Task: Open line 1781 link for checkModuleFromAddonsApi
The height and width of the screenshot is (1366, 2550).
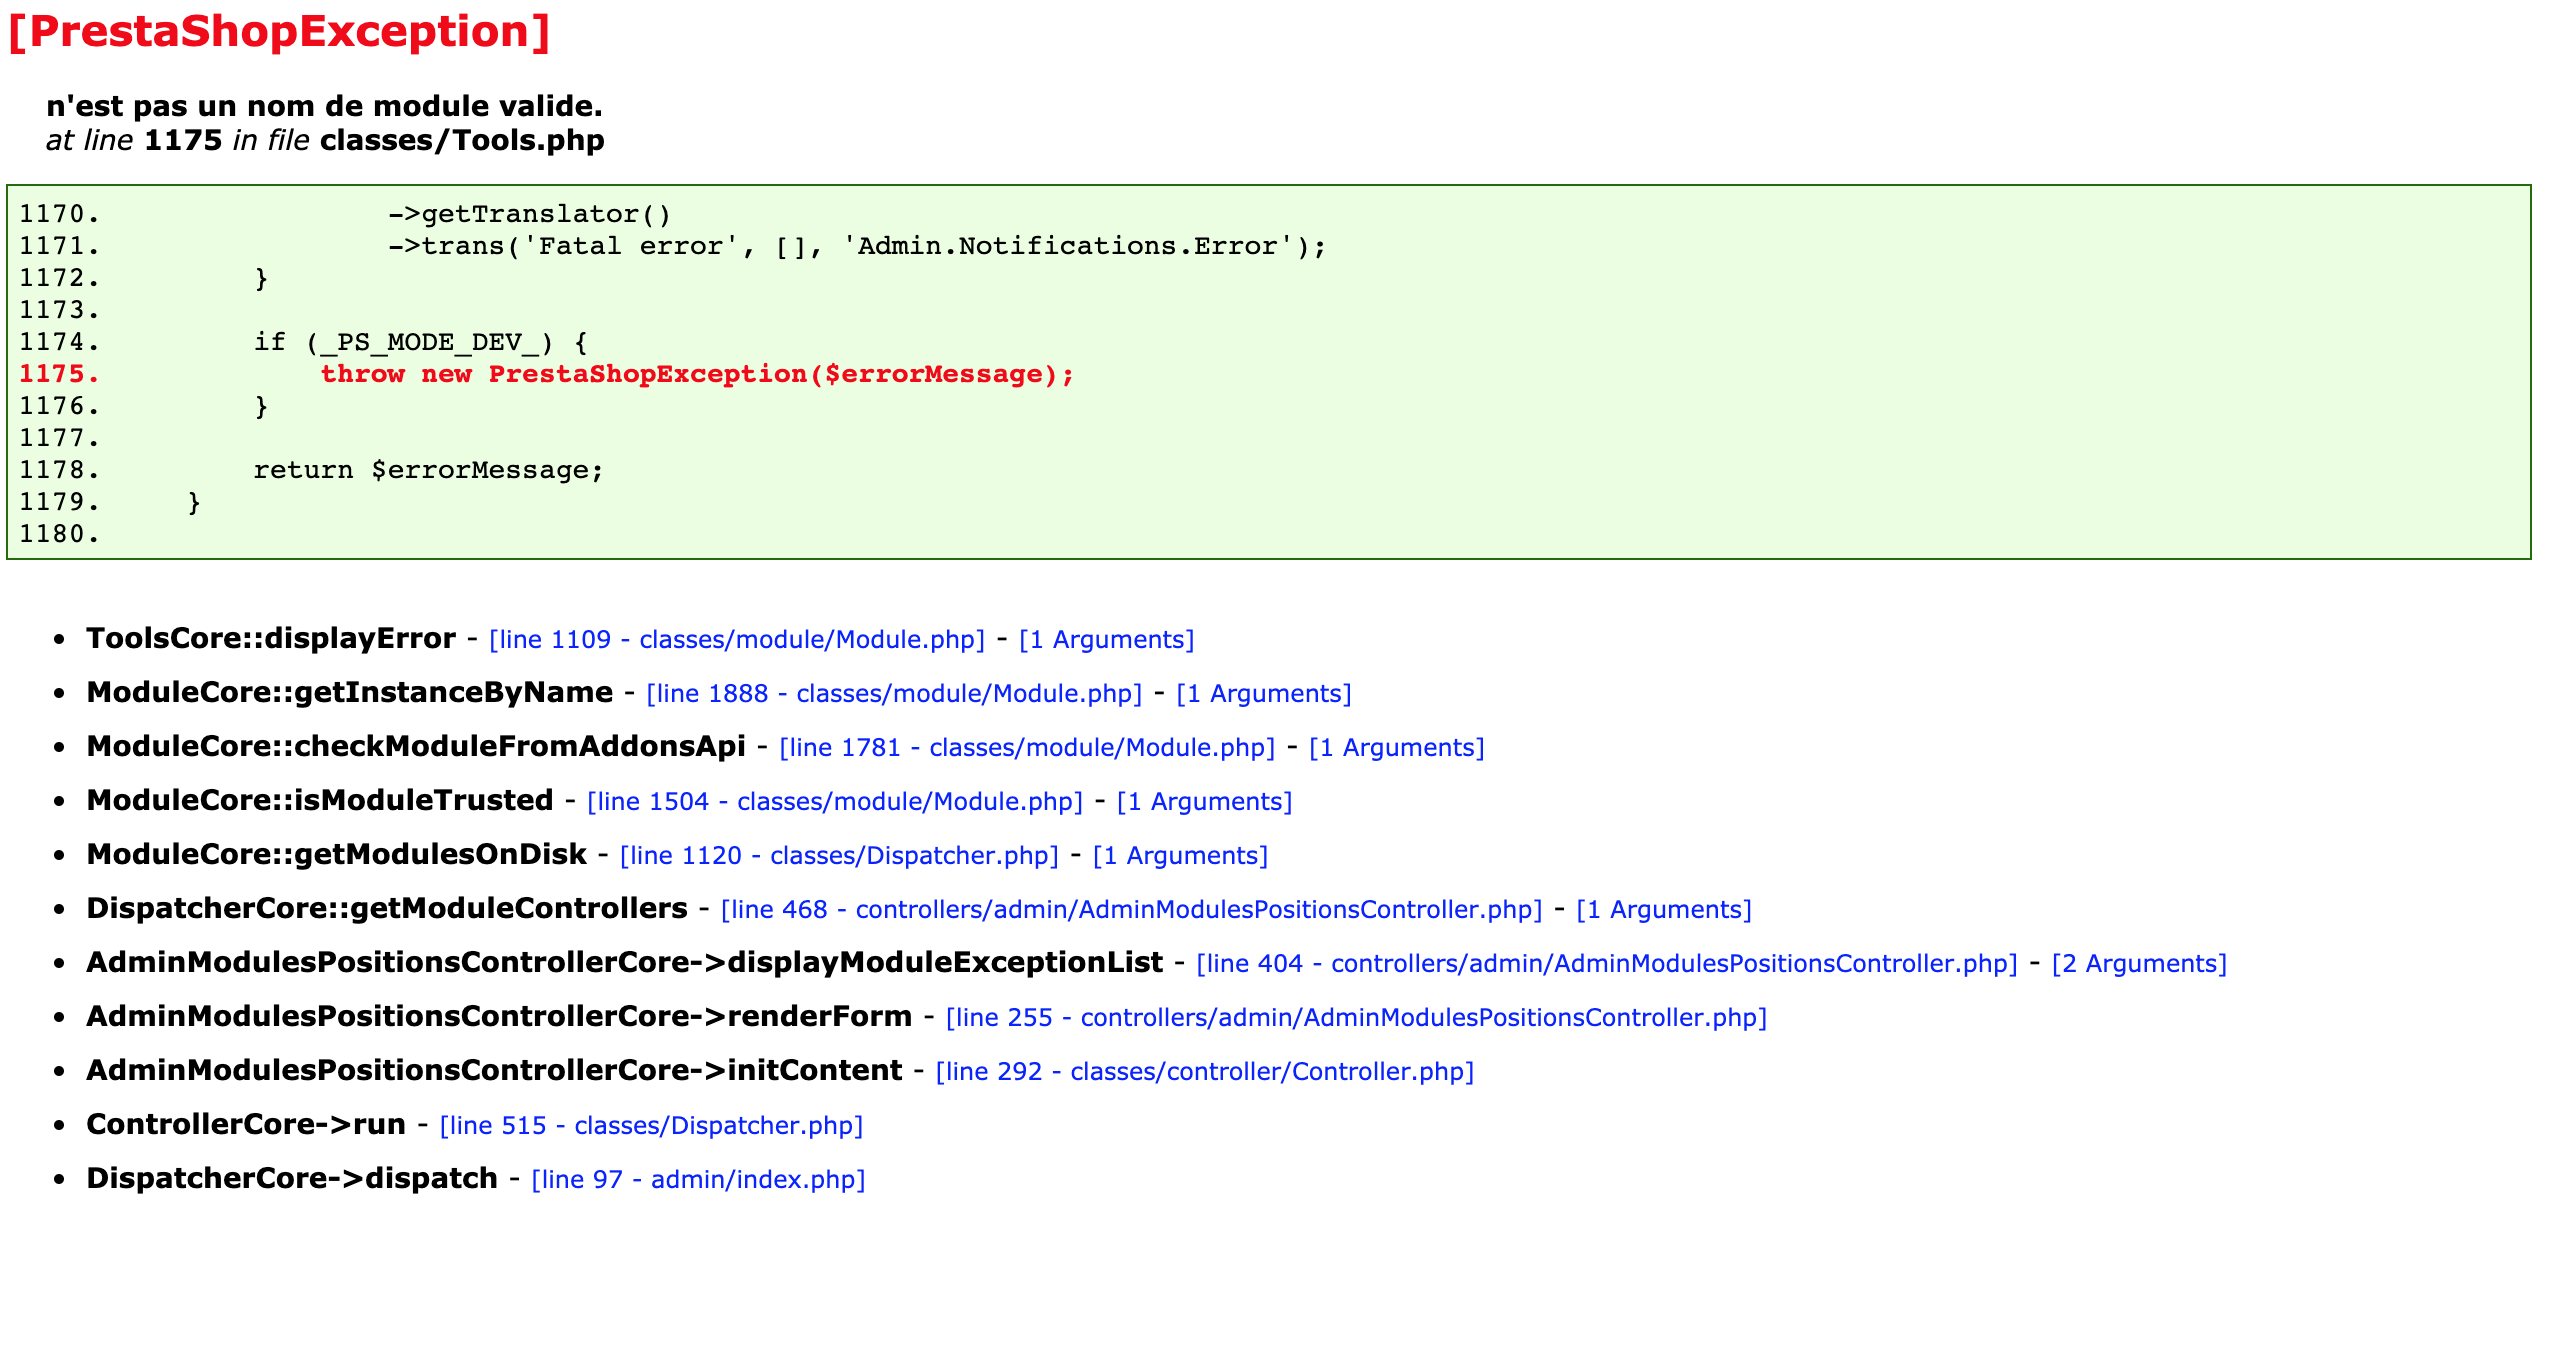Action: click(x=1027, y=747)
